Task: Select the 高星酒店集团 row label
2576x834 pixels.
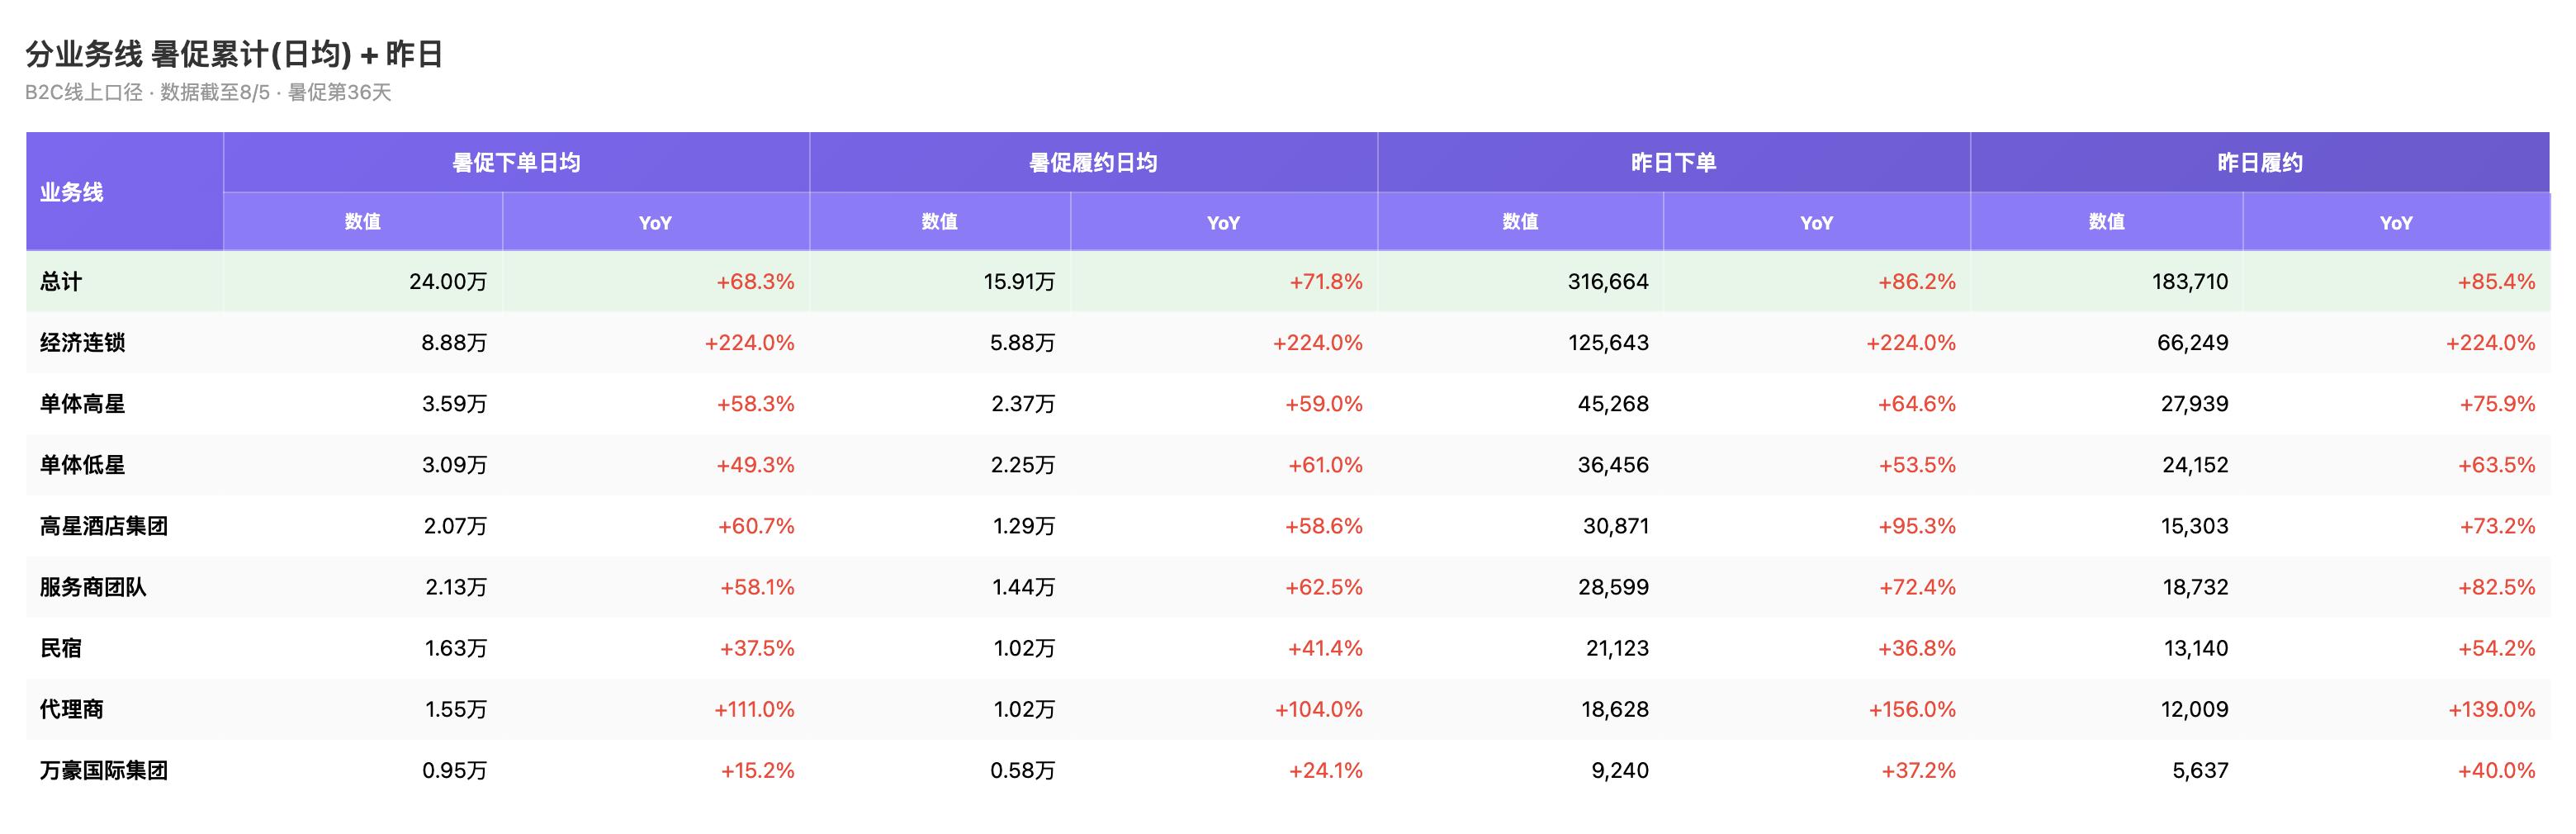Action: [103, 525]
